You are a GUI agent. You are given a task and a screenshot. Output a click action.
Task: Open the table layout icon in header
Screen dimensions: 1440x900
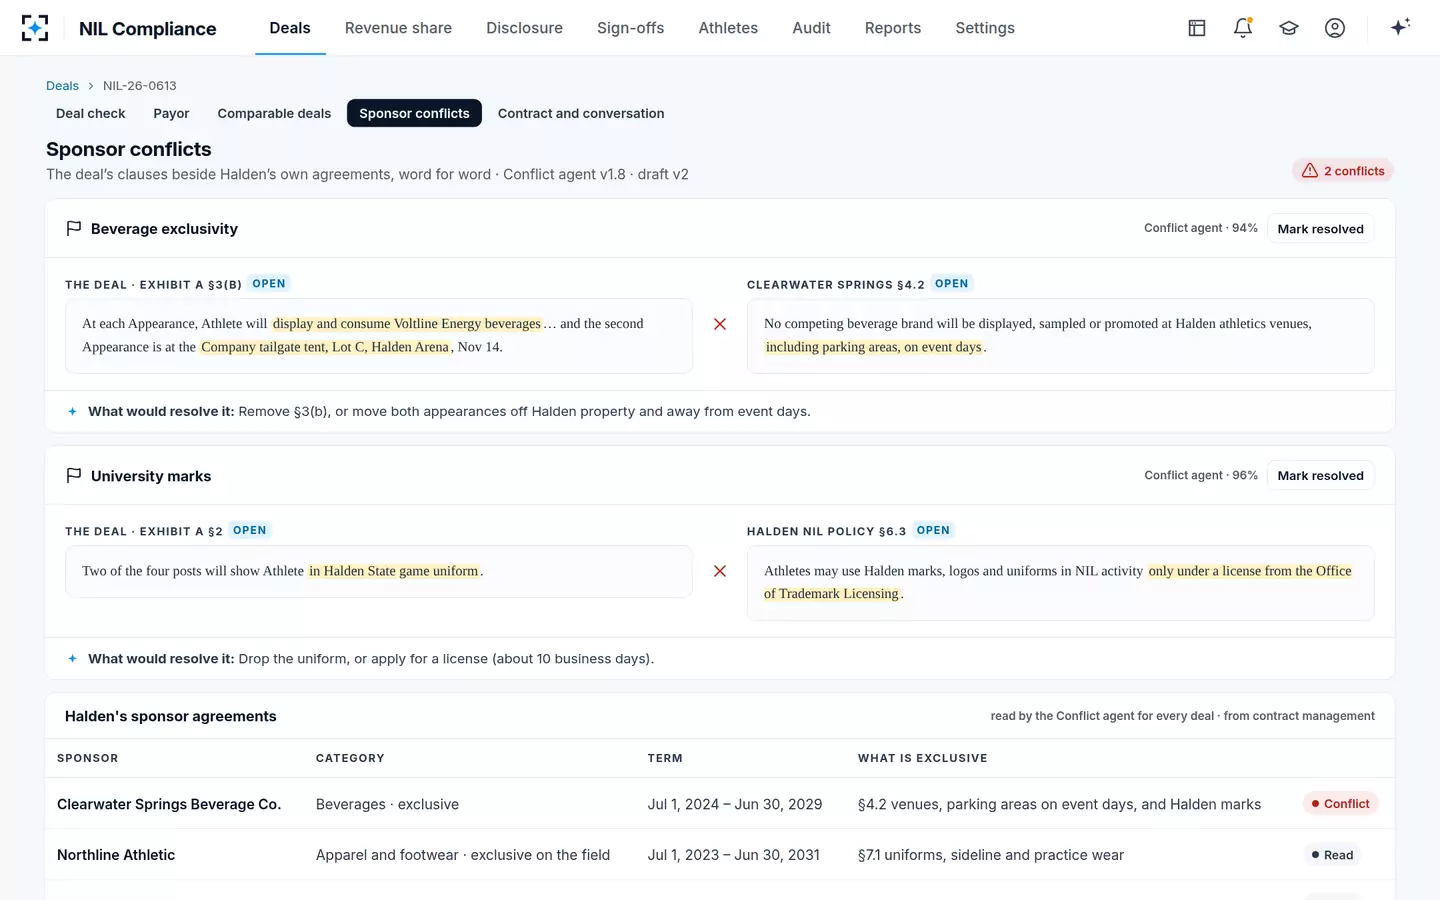click(1197, 28)
